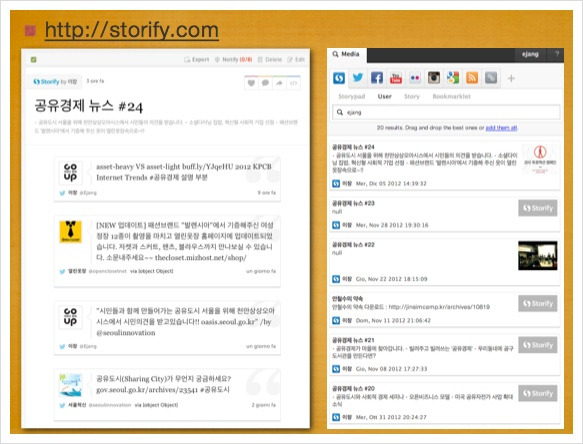
Task: Click photo thumbnail of #22 result
Action: (x=538, y=255)
